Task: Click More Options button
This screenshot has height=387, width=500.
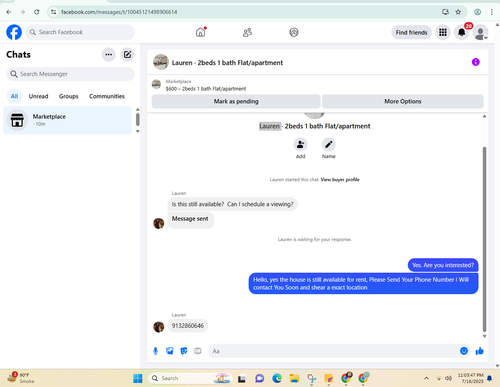Action: 403,101
